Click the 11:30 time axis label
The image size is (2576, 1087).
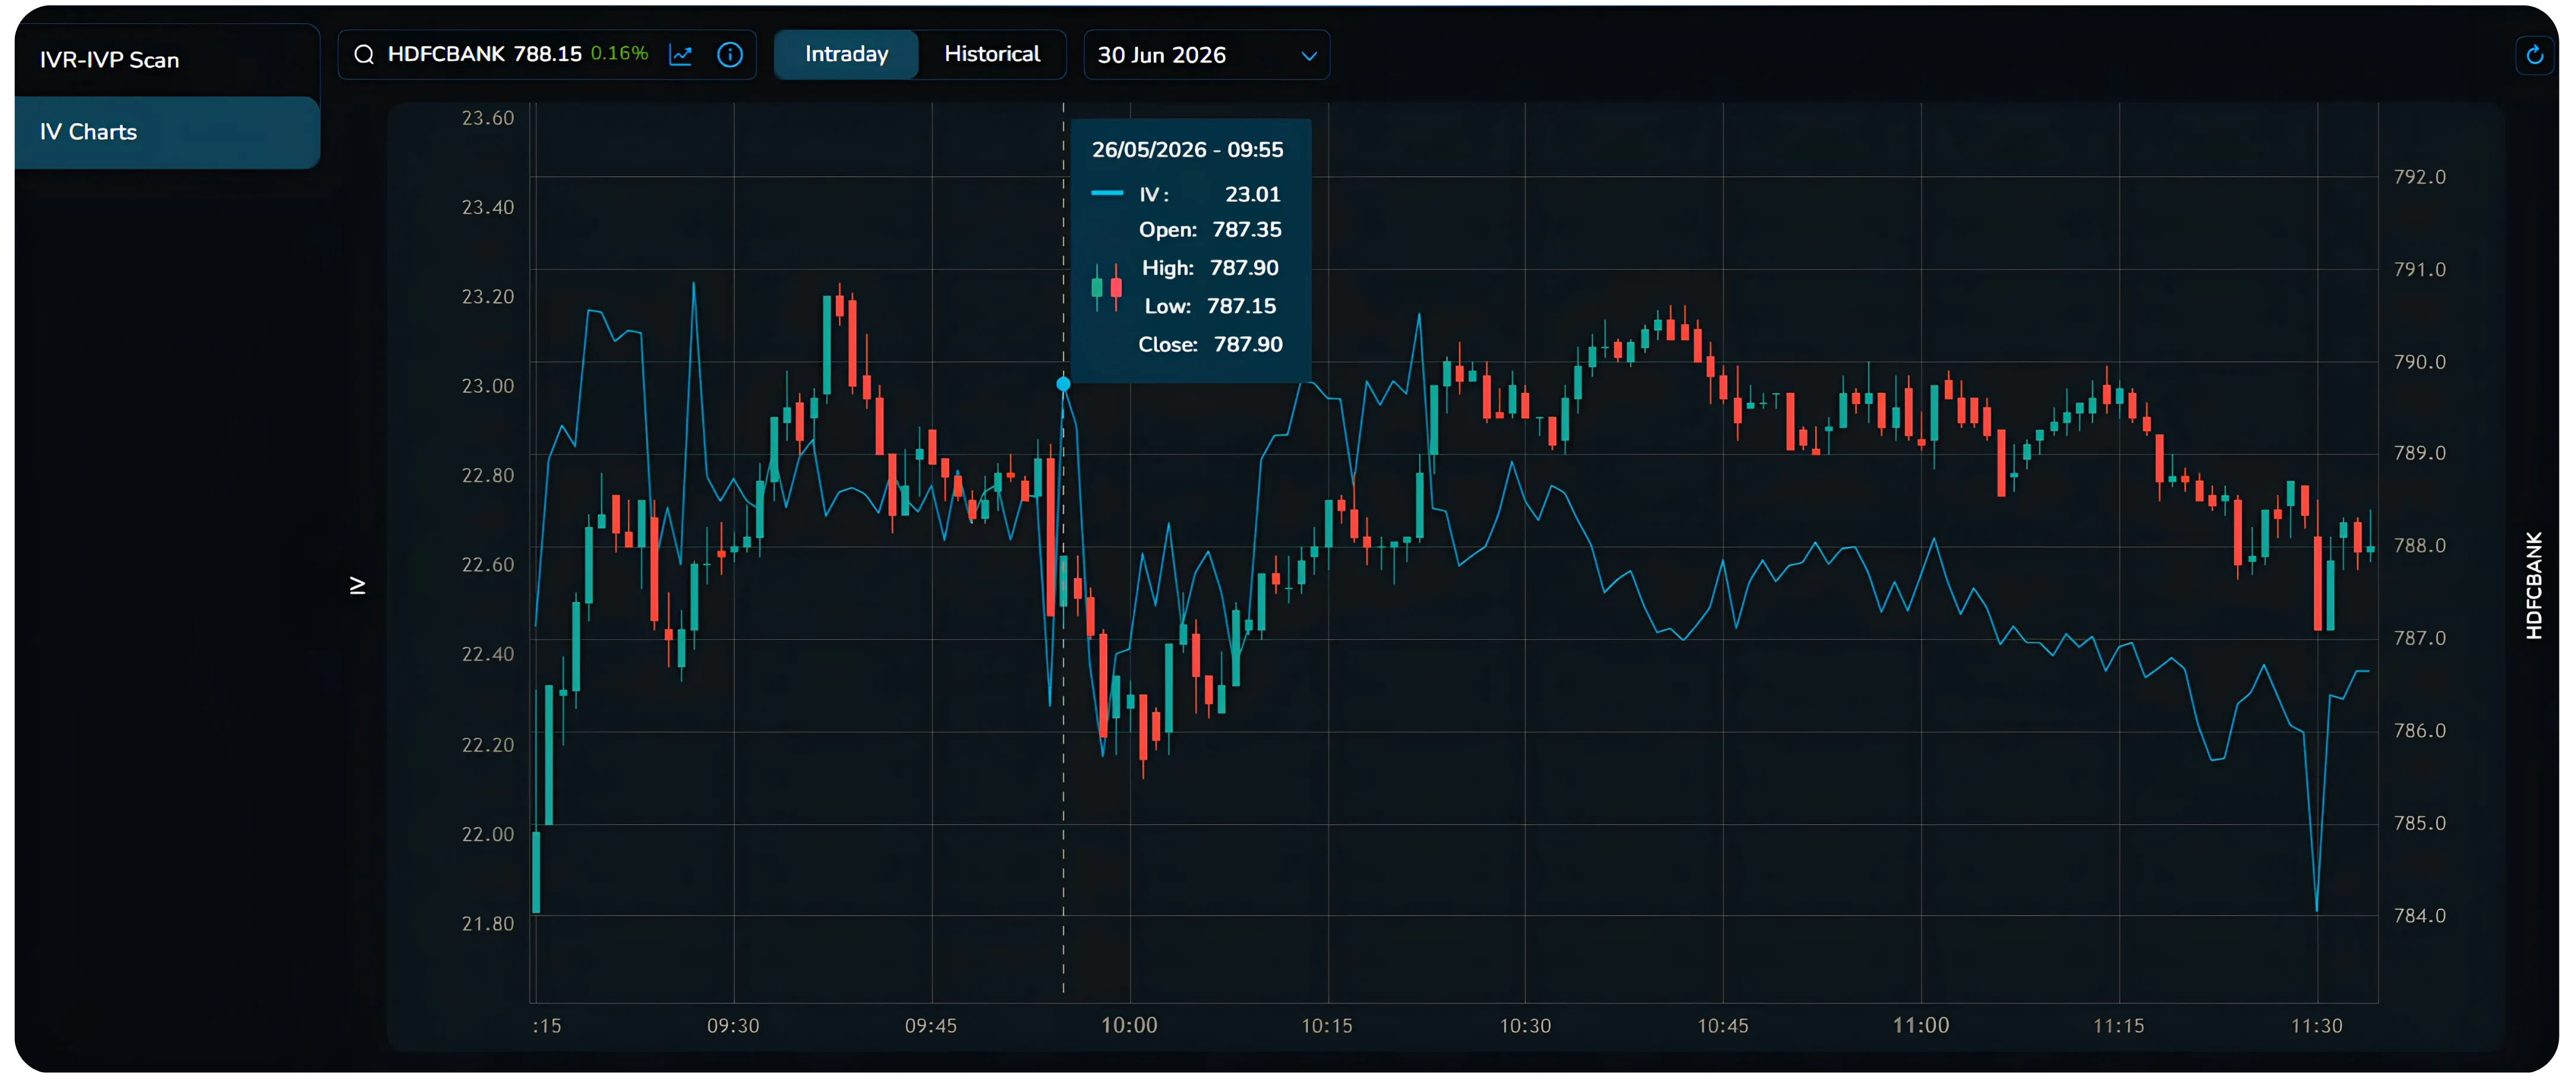[2316, 1026]
